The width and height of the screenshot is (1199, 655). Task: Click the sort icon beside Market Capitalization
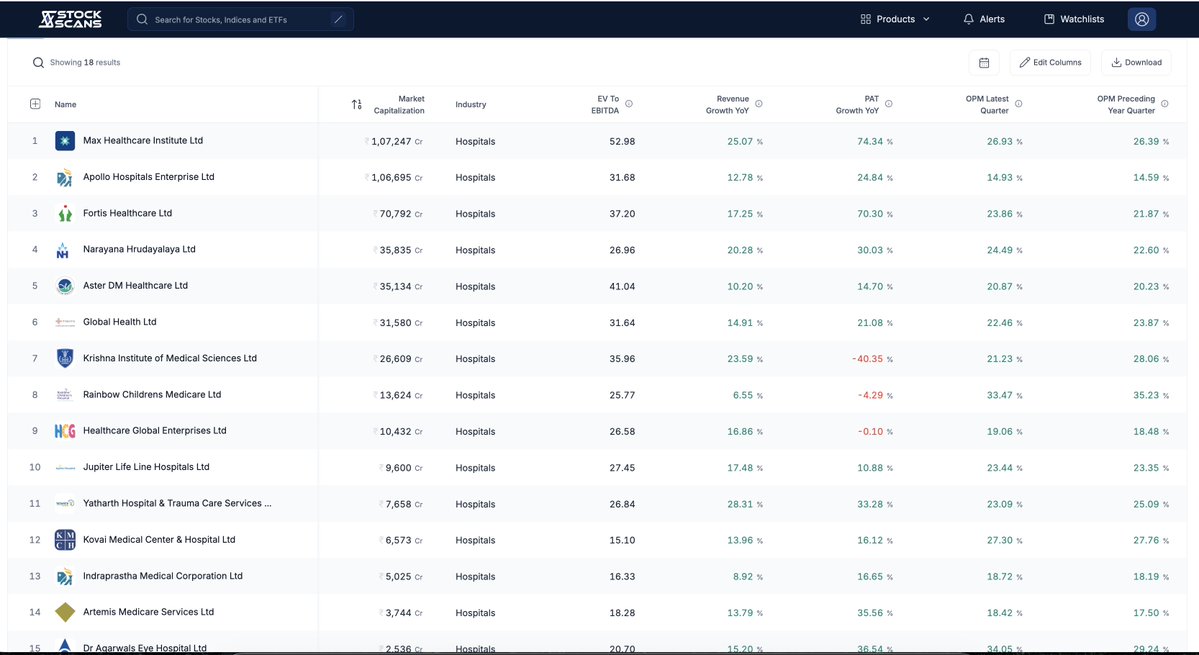click(x=356, y=104)
